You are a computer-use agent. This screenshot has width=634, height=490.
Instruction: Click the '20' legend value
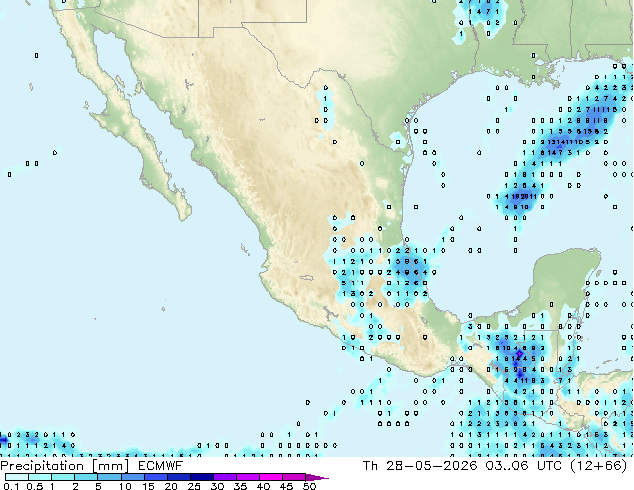[x=171, y=486]
